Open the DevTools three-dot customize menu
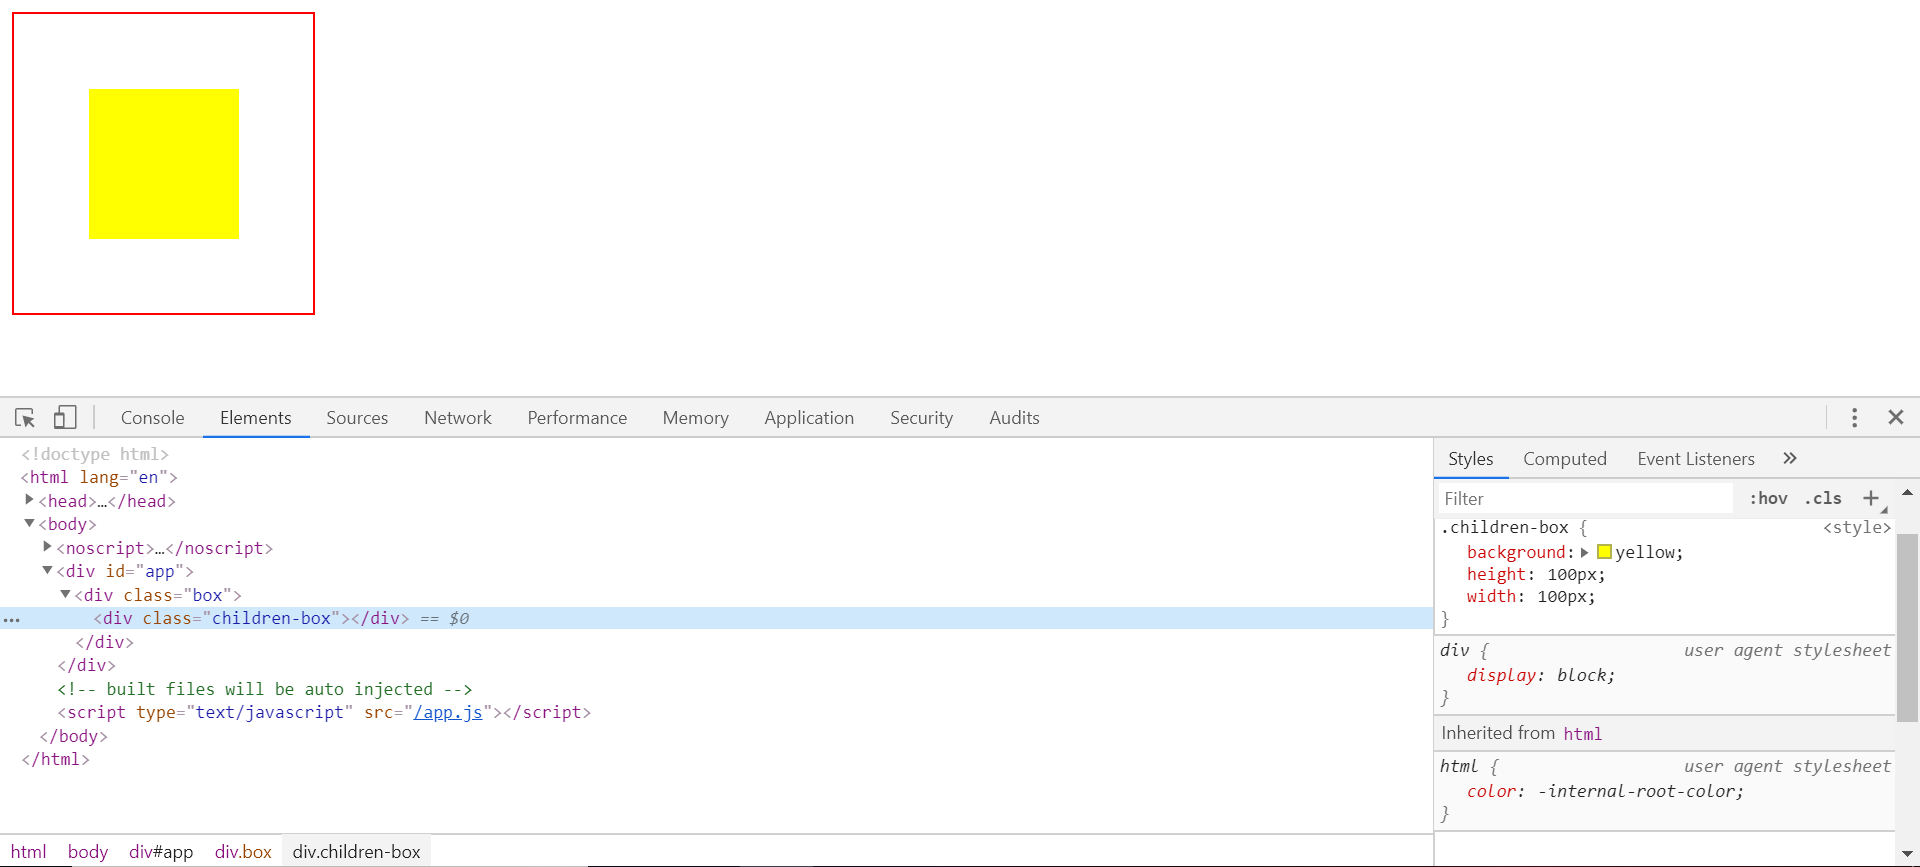The height and width of the screenshot is (867, 1920). (1854, 418)
